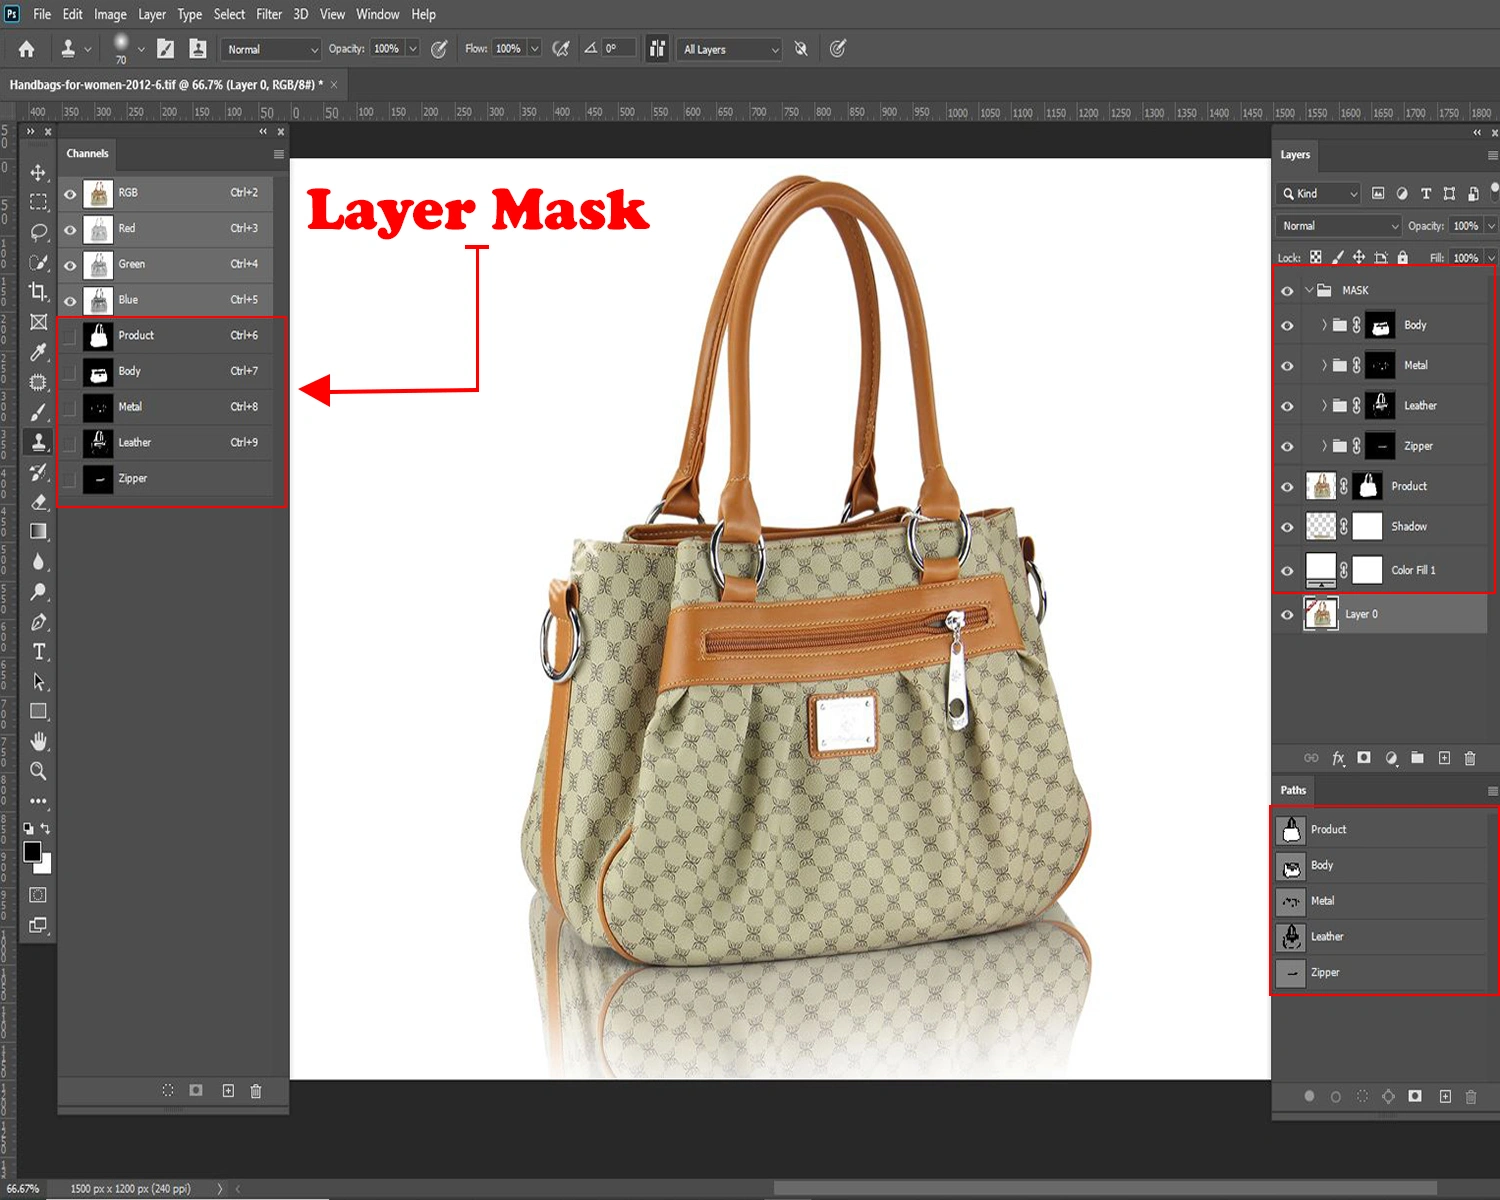Screen dimensions: 1500x1200
Task: Select the Leather path
Action: click(x=1327, y=937)
